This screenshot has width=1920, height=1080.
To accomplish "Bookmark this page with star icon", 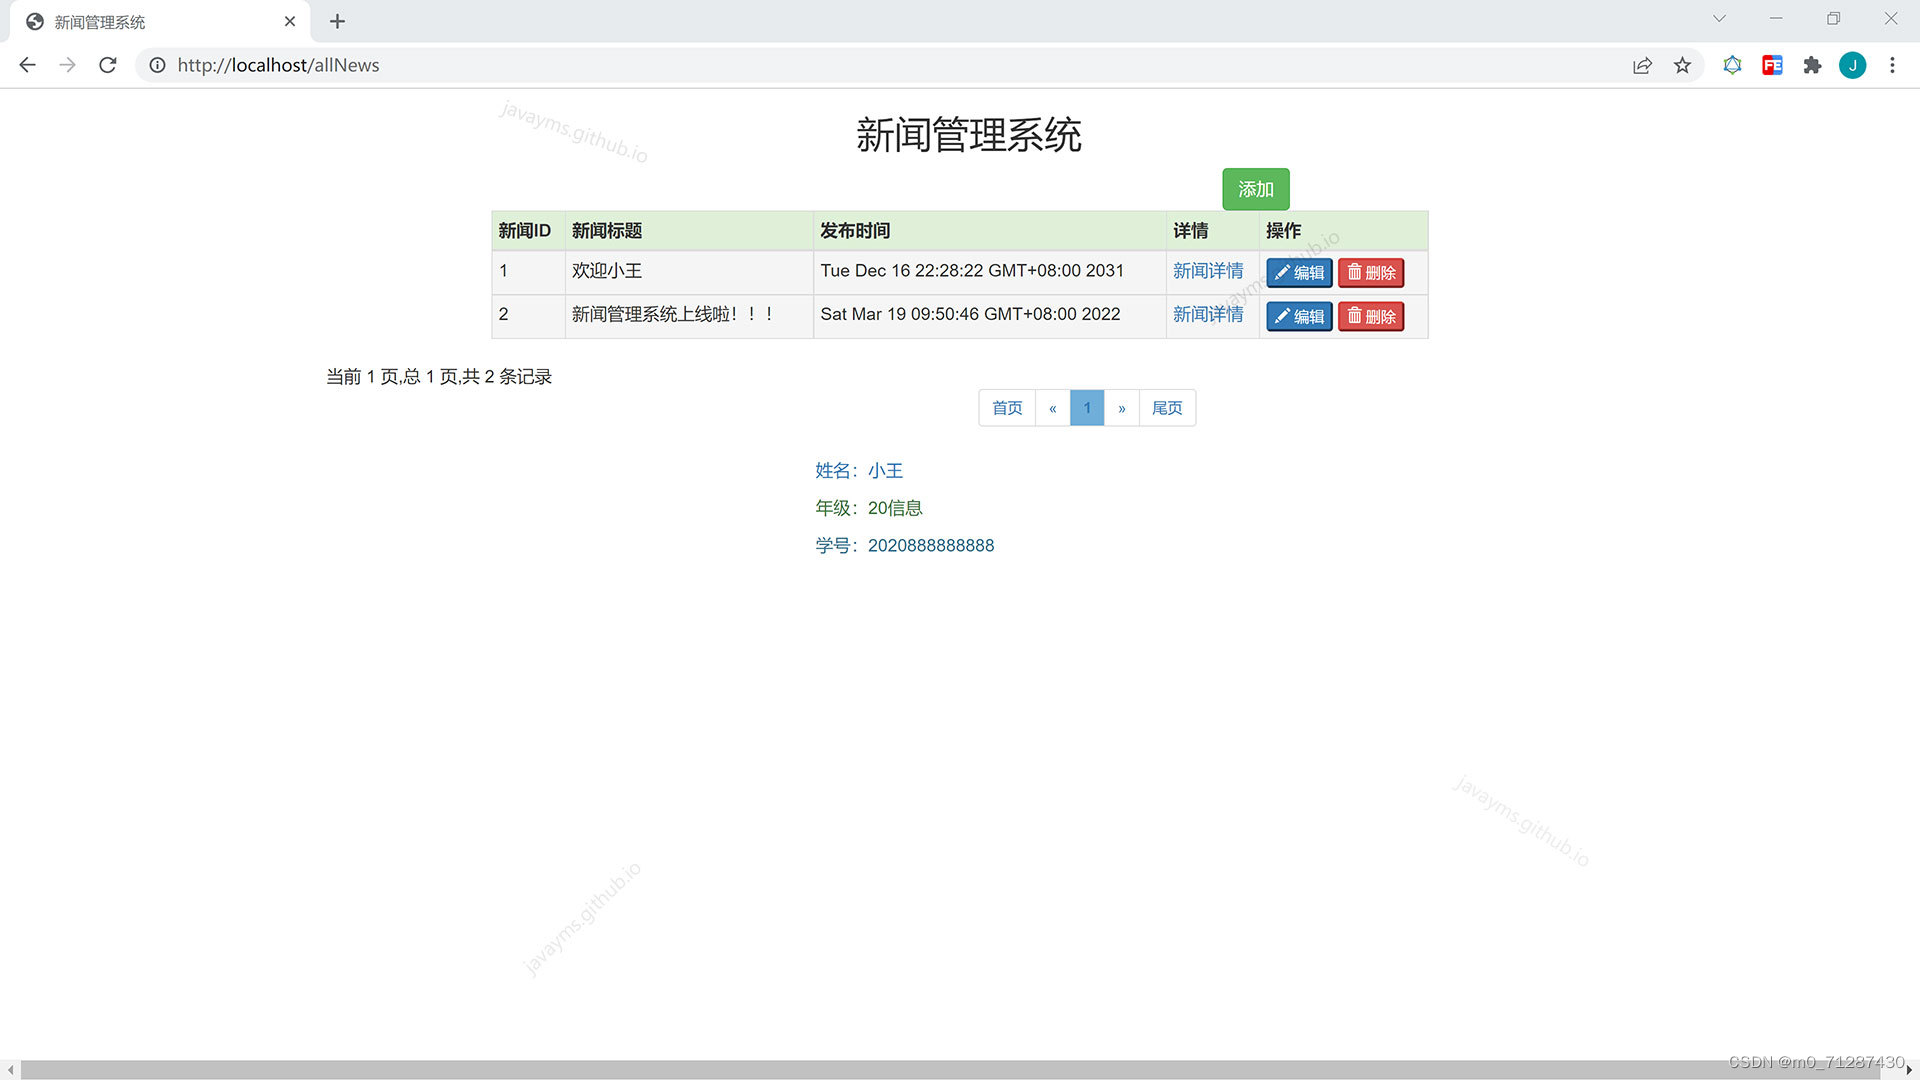I will [x=1682, y=65].
